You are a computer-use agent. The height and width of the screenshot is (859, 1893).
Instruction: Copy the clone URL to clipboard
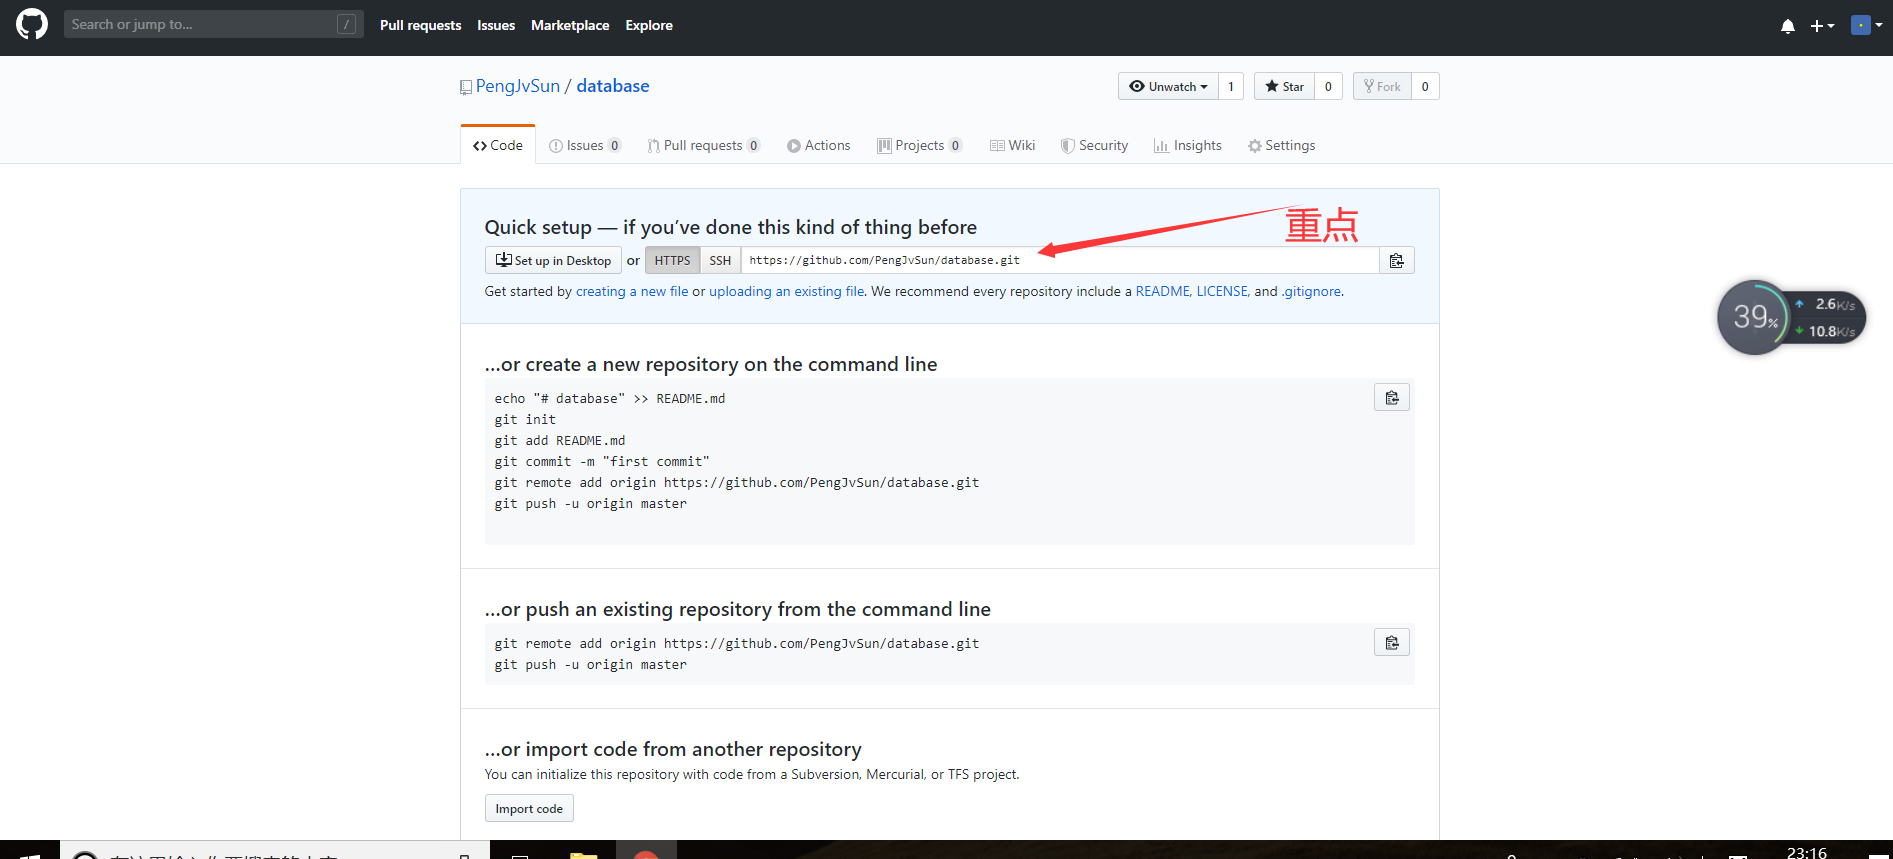pyautogui.click(x=1396, y=260)
